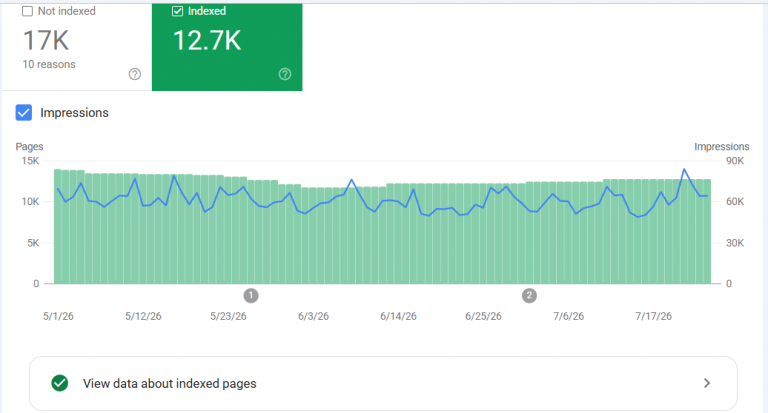Click help icon in Not indexed card
Image resolution: width=768 pixels, height=413 pixels.
135,74
